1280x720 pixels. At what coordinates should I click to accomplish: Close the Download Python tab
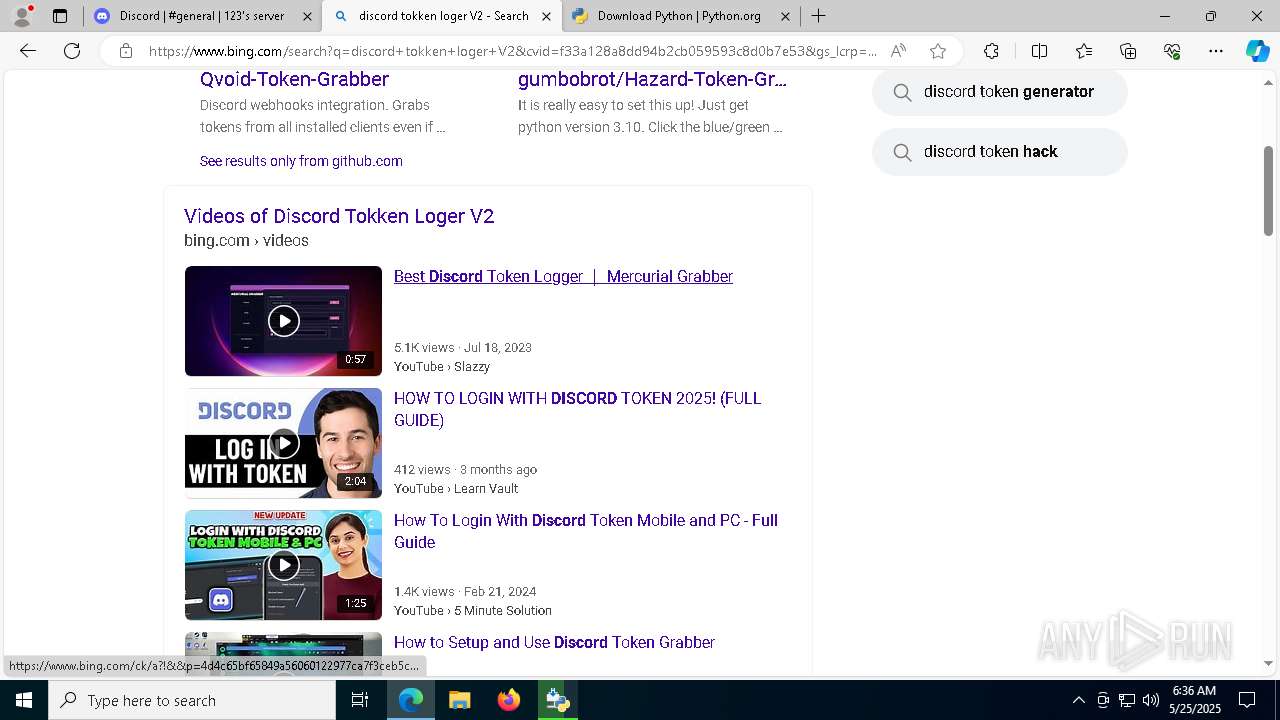785,16
